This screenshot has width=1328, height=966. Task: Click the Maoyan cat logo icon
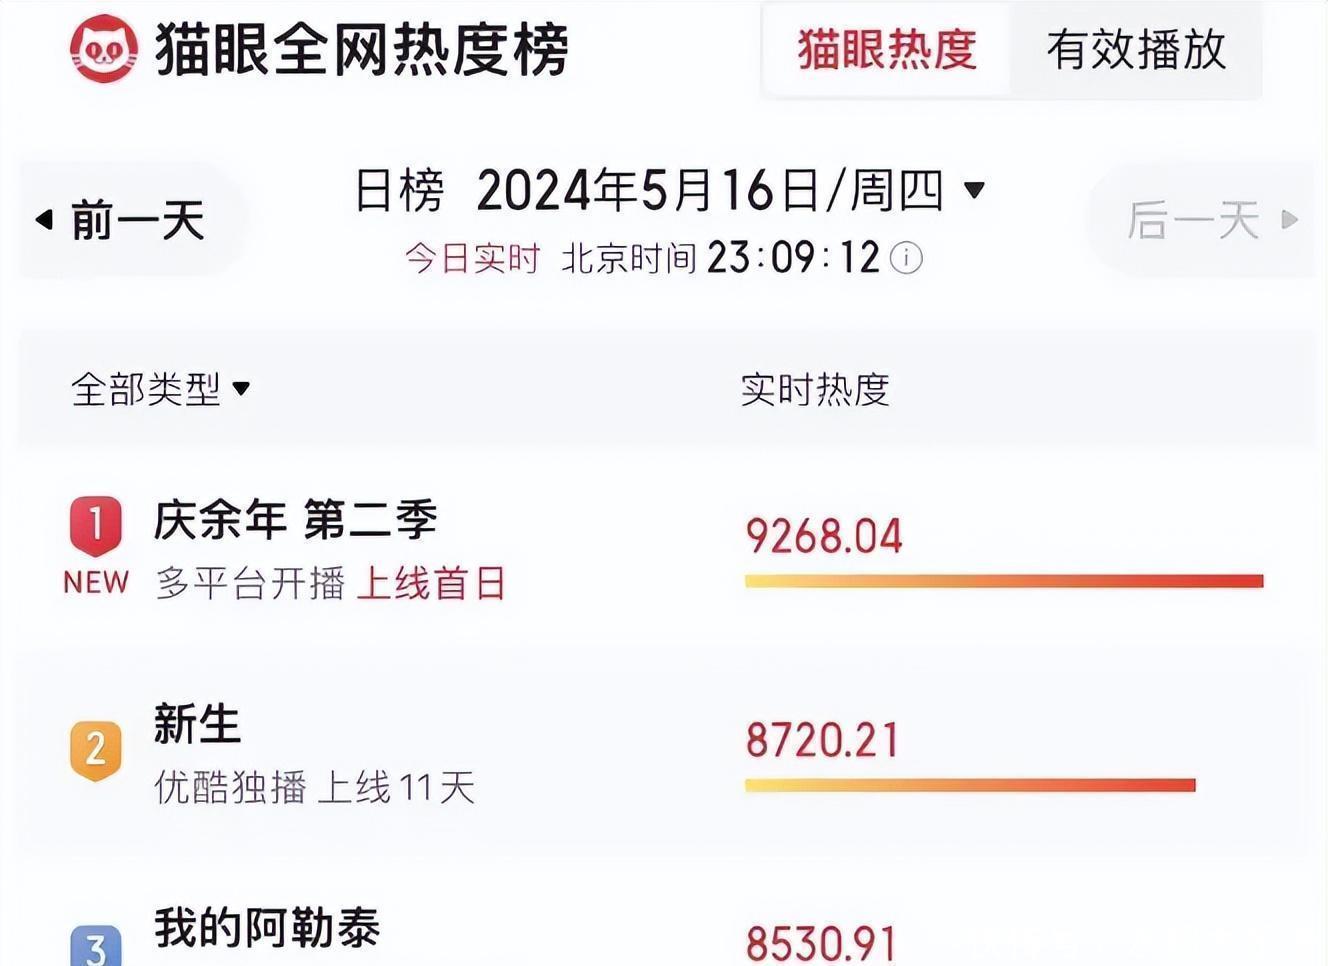point(104,49)
